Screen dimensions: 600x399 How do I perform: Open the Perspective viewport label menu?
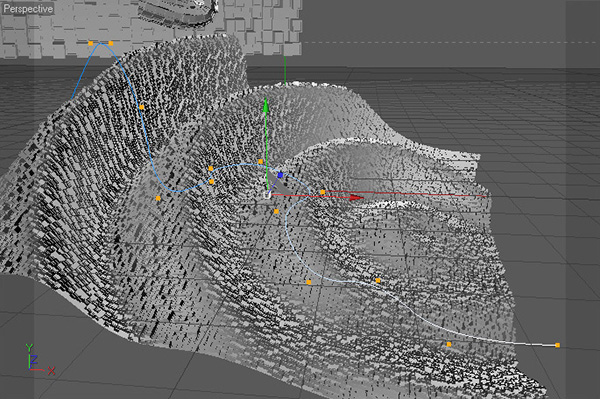pyautogui.click(x=28, y=9)
